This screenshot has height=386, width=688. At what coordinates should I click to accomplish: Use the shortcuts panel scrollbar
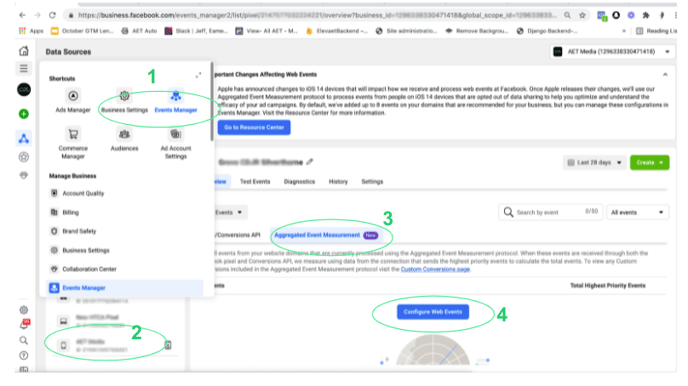pyautogui.click(x=212, y=102)
